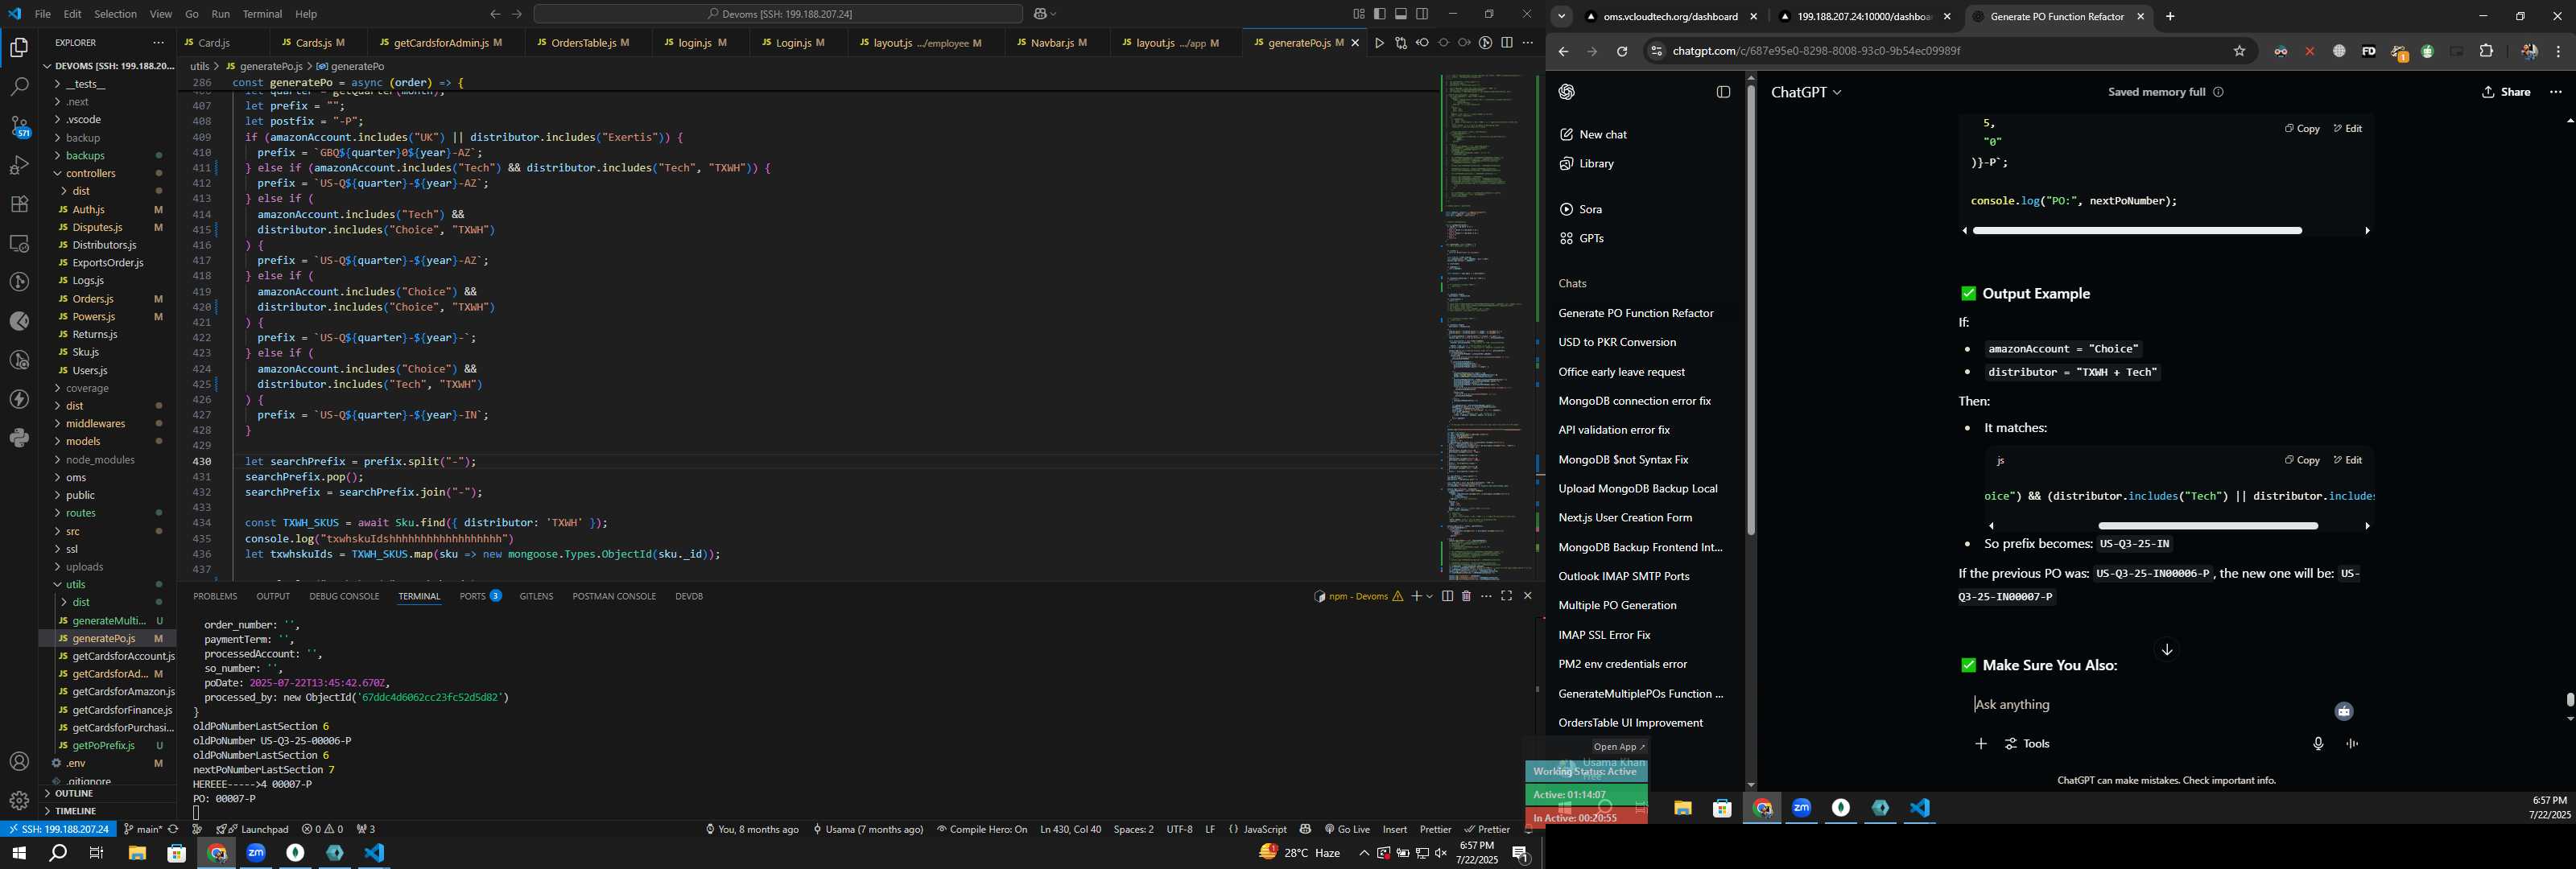This screenshot has width=2576, height=869.
Task: Delete the terminal with the trash icon
Action: [1466, 596]
